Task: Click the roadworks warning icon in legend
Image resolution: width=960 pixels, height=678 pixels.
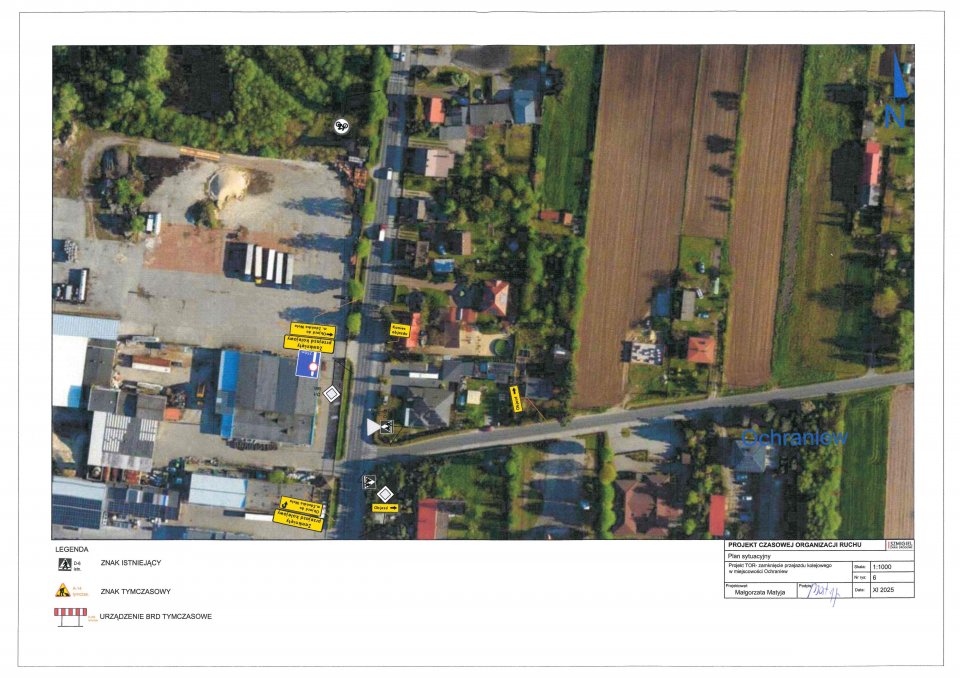Action: pos(62,590)
